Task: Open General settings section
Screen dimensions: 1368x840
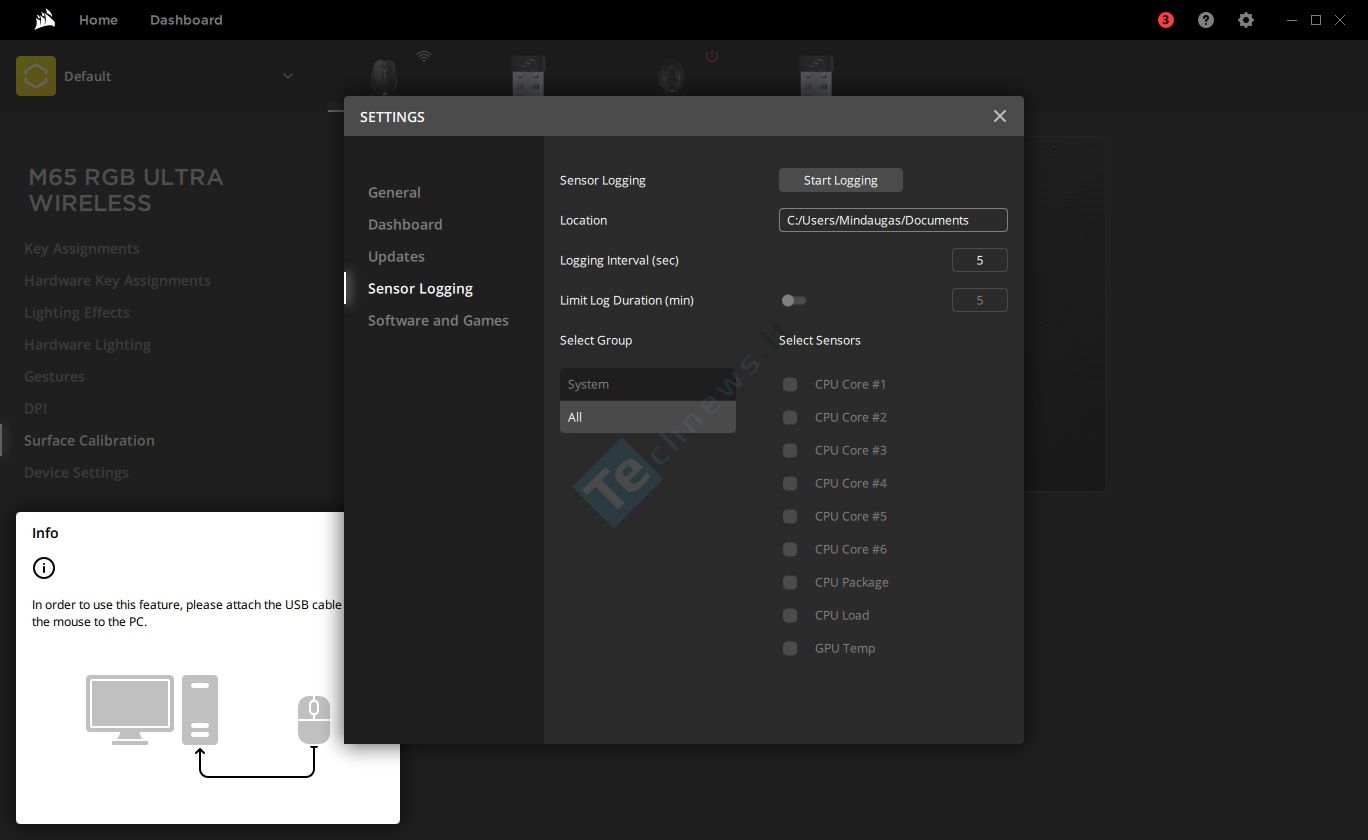Action: click(394, 192)
